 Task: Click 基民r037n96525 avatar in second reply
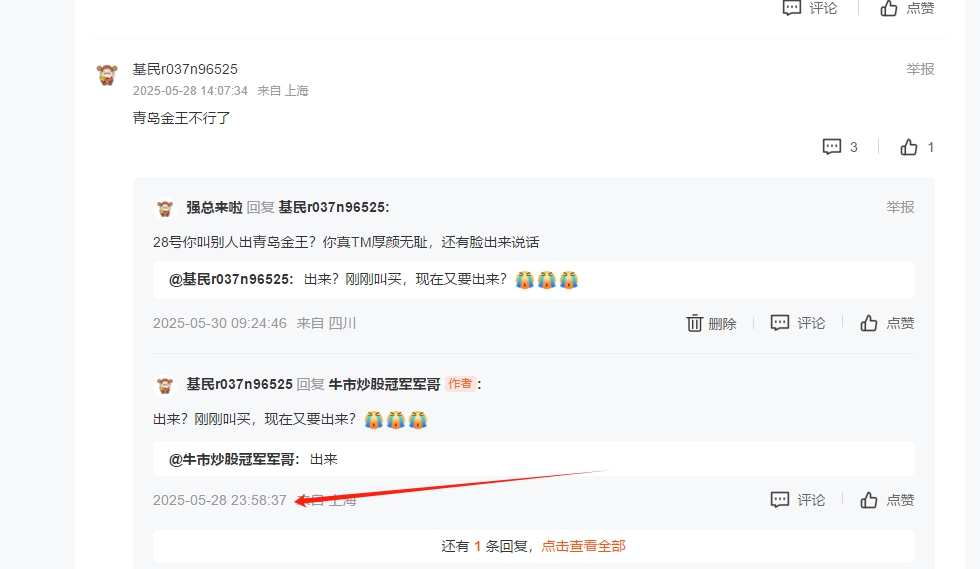(165, 385)
